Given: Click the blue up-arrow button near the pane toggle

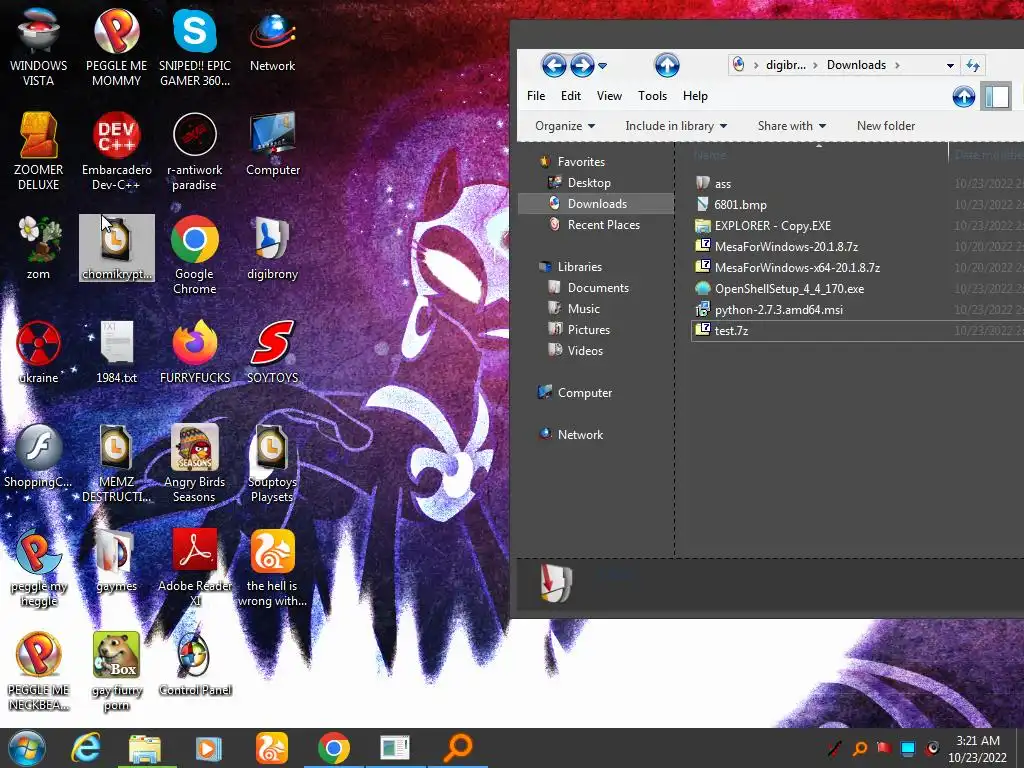Looking at the screenshot, I should (x=963, y=97).
